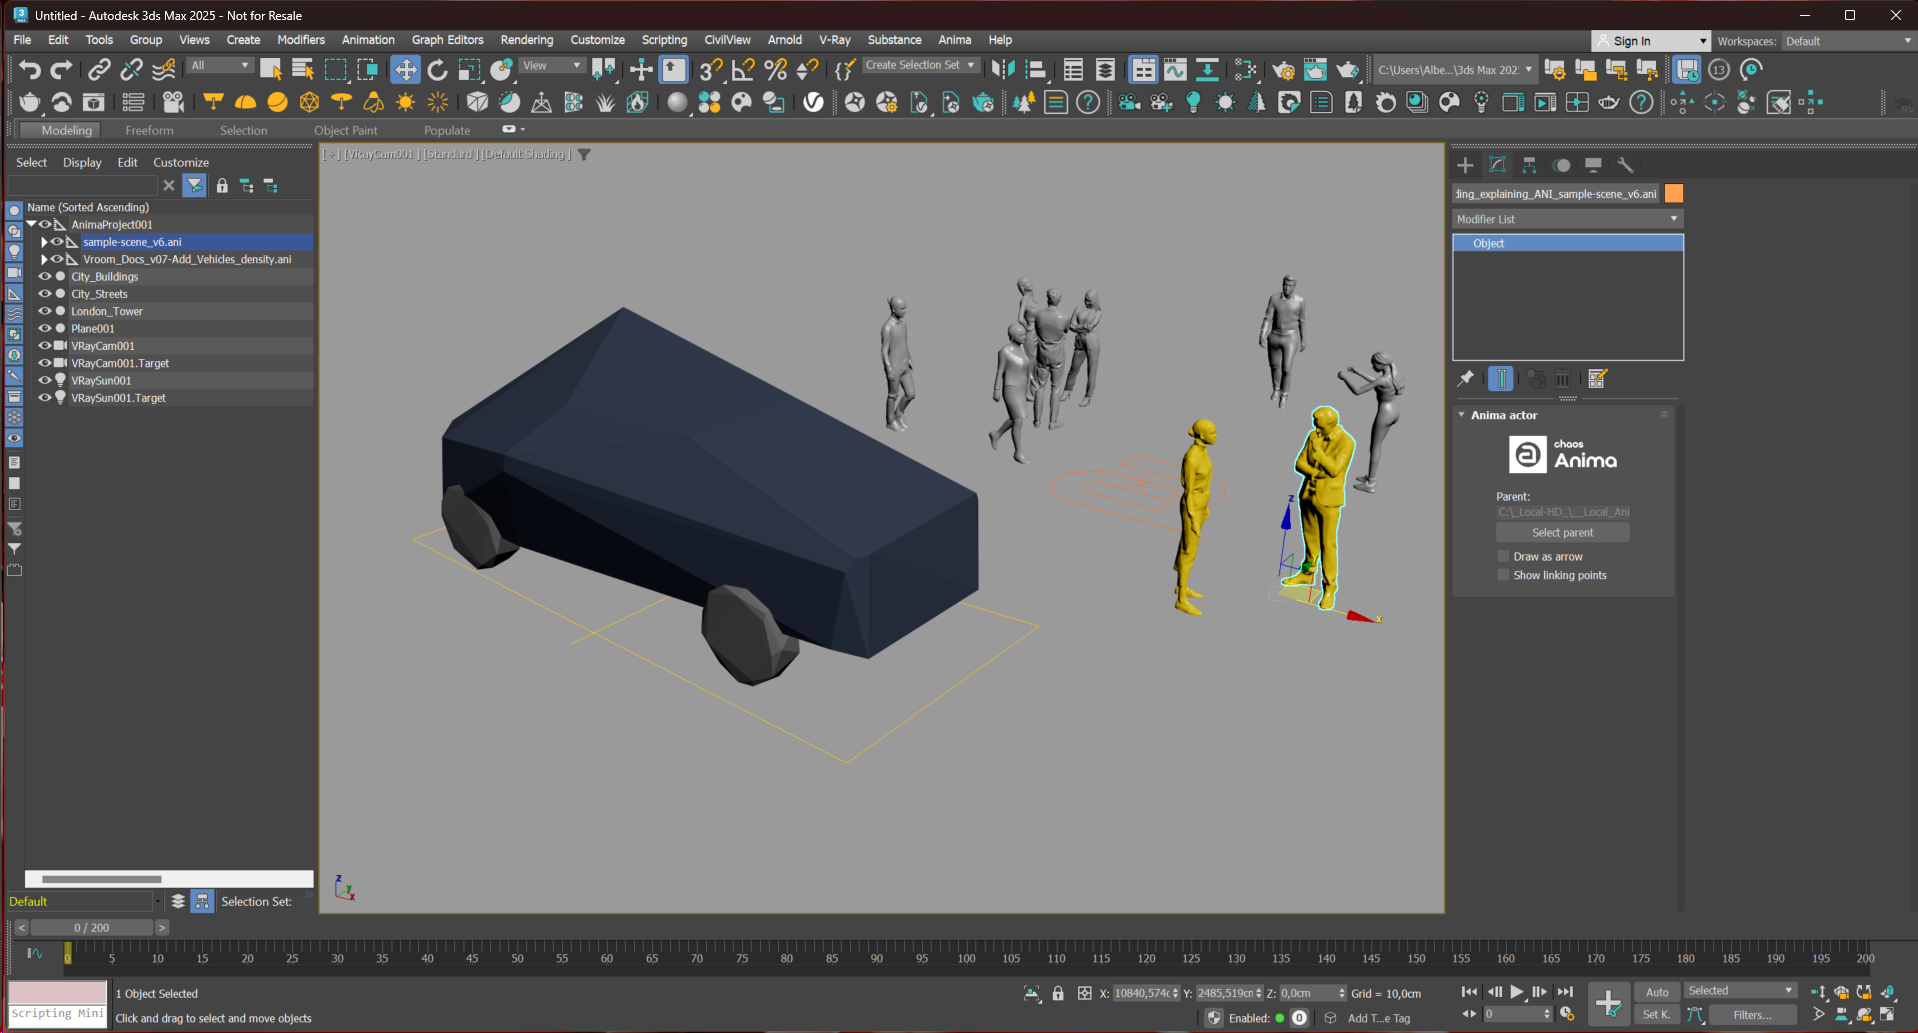Screen dimensions: 1918x1033
Task: Click the Mirror tool icon
Action: 1003,69
